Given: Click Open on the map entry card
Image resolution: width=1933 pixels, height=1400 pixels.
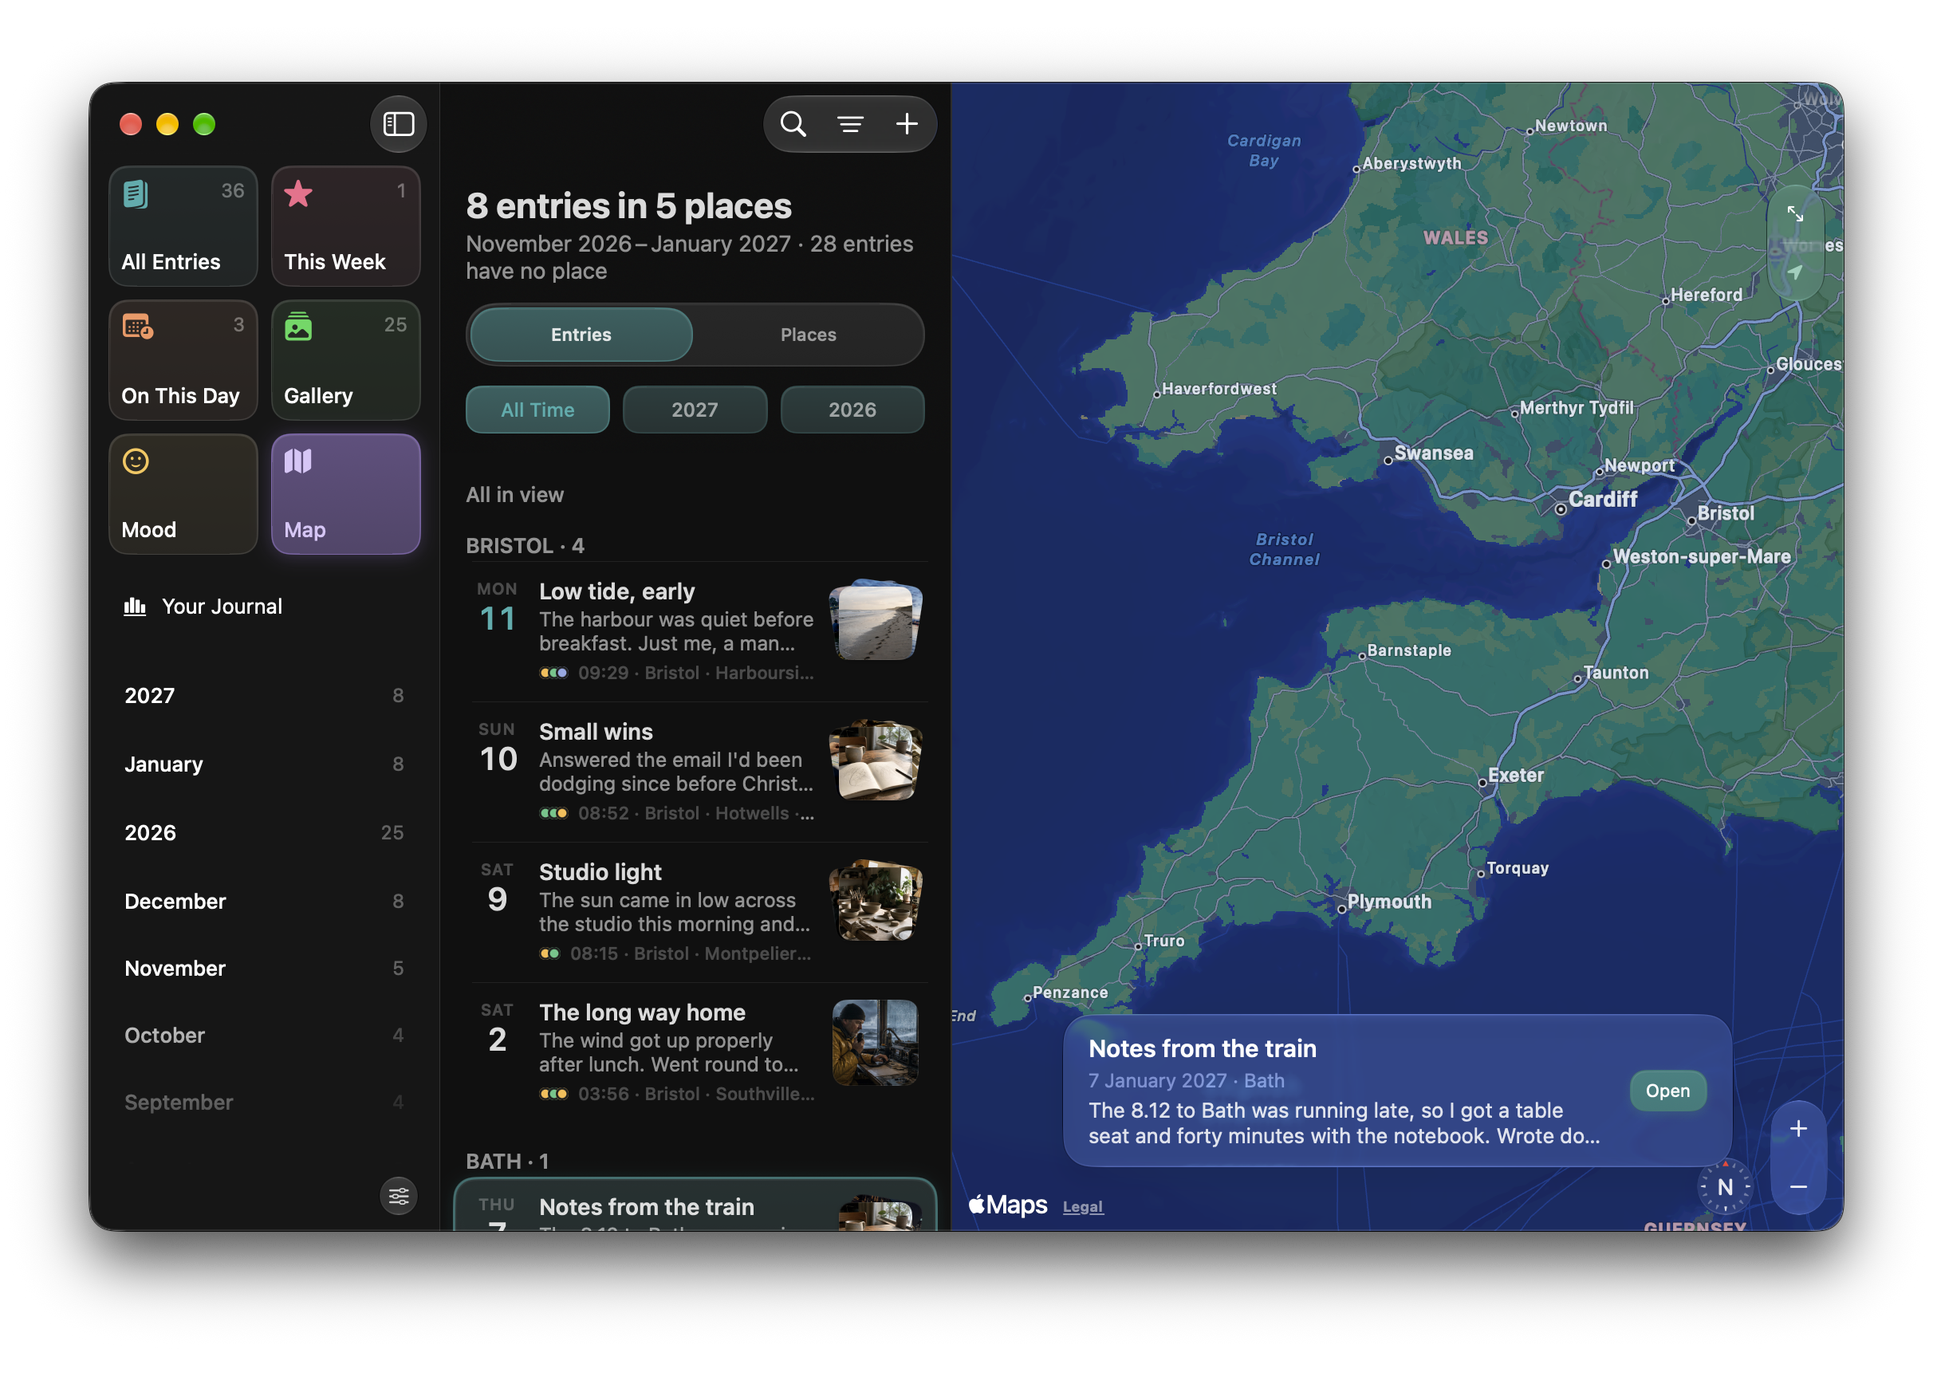Looking at the screenshot, I should tap(1667, 1091).
